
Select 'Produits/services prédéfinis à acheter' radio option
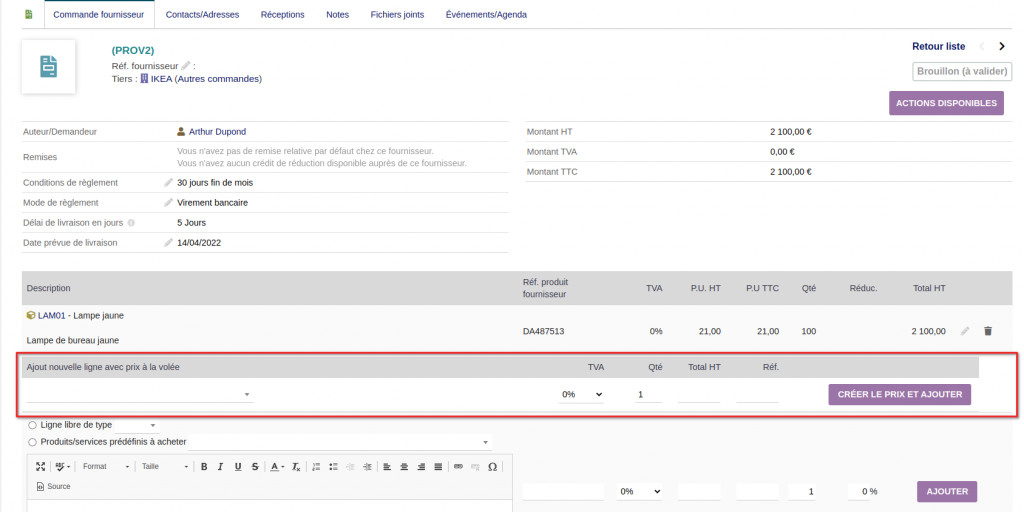click(33, 442)
